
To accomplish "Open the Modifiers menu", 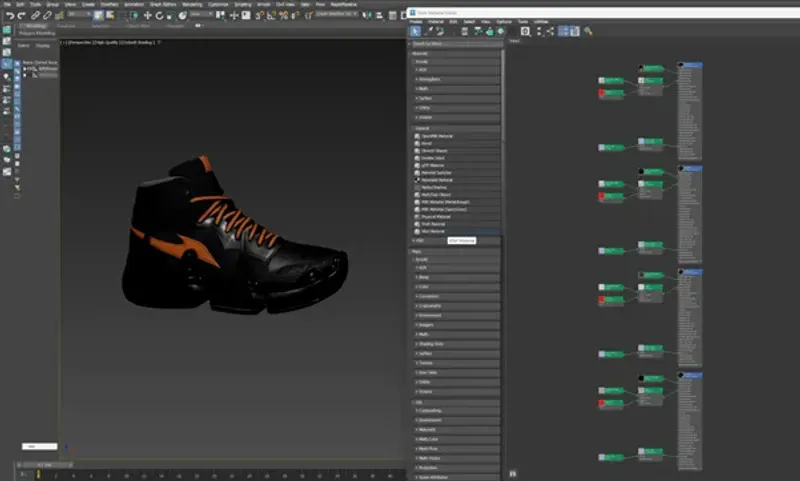I will click(x=110, y=4).
